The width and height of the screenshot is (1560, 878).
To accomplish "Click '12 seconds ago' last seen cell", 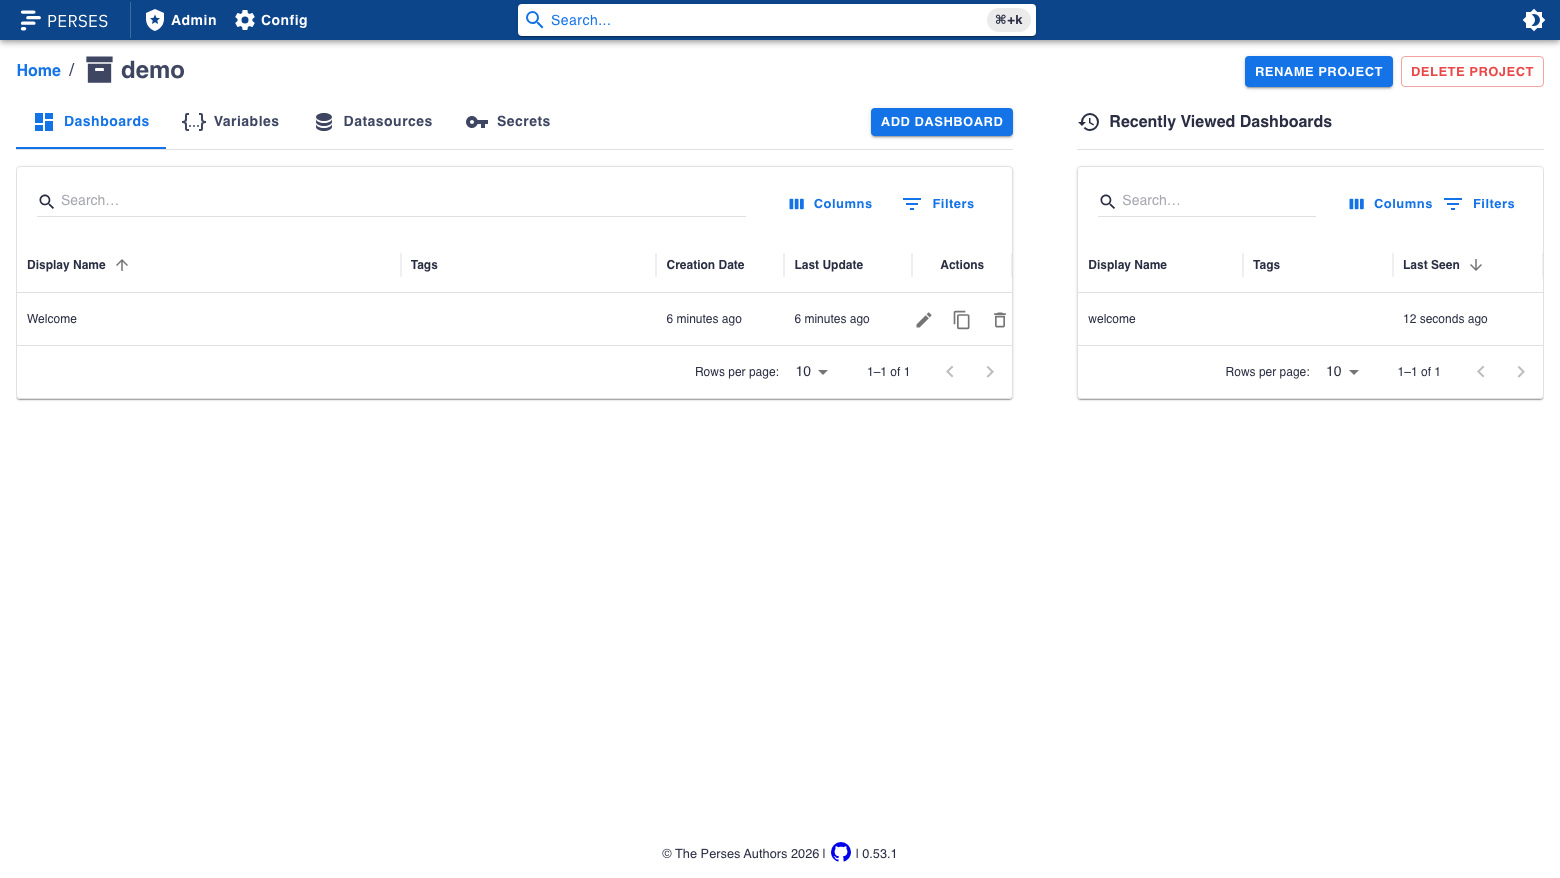I will tap(1445, 319).
